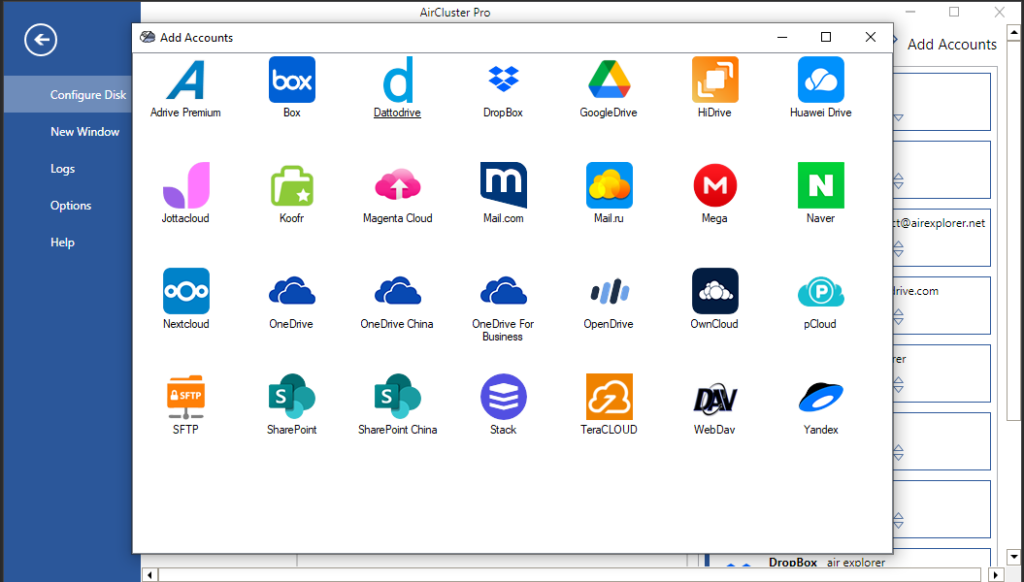Select the Naver icon

click(821, 186)
